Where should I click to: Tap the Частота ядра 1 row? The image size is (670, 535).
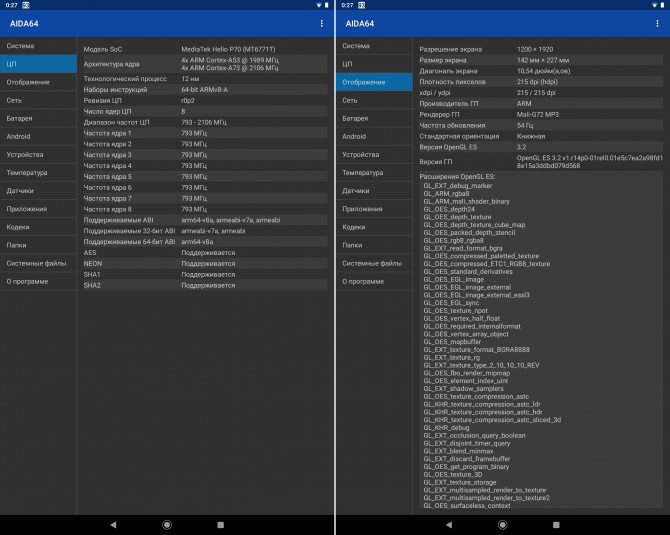click(205, 133)
